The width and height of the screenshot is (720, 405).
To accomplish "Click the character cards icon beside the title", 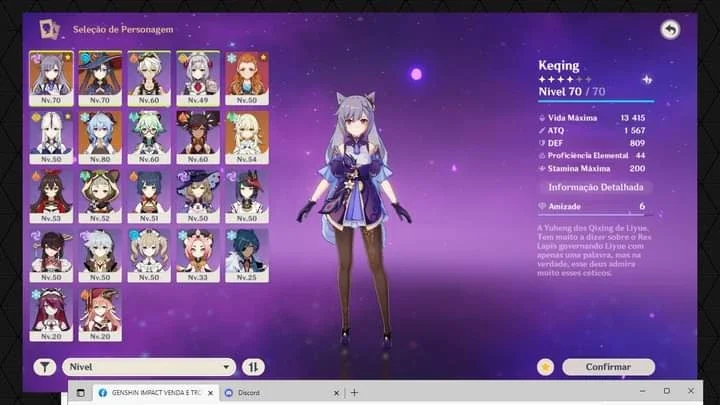I will [49, 29].
